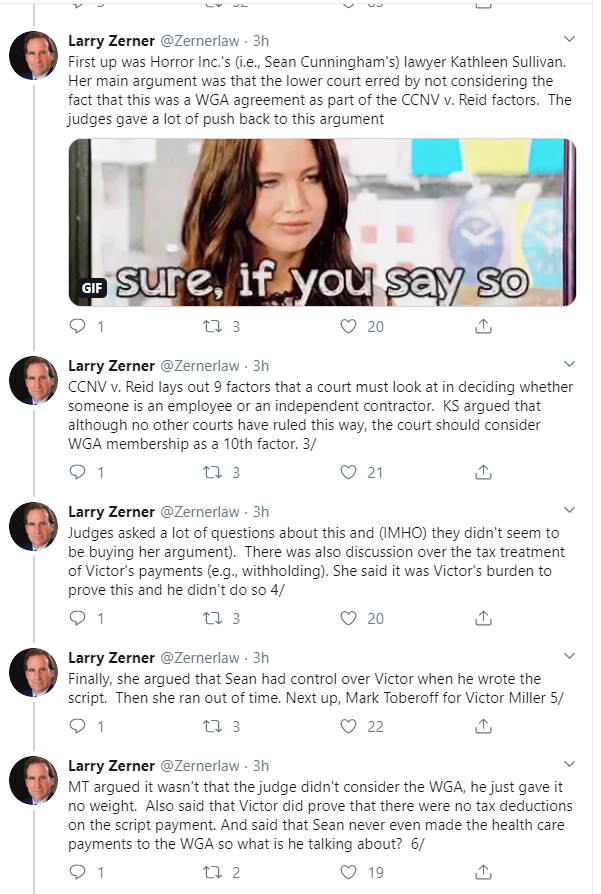
Task: Click the @Zernerlaw handle on the last tweet
Action: (200, 766)
